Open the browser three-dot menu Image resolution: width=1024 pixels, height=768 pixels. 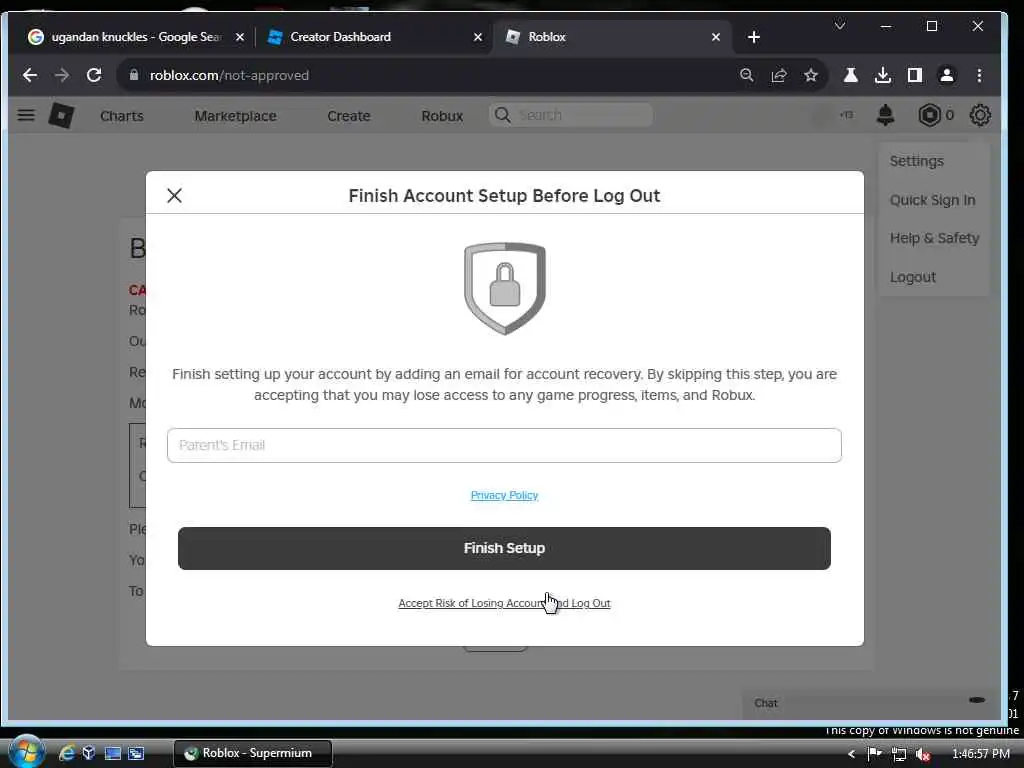[x=979, y=75]
